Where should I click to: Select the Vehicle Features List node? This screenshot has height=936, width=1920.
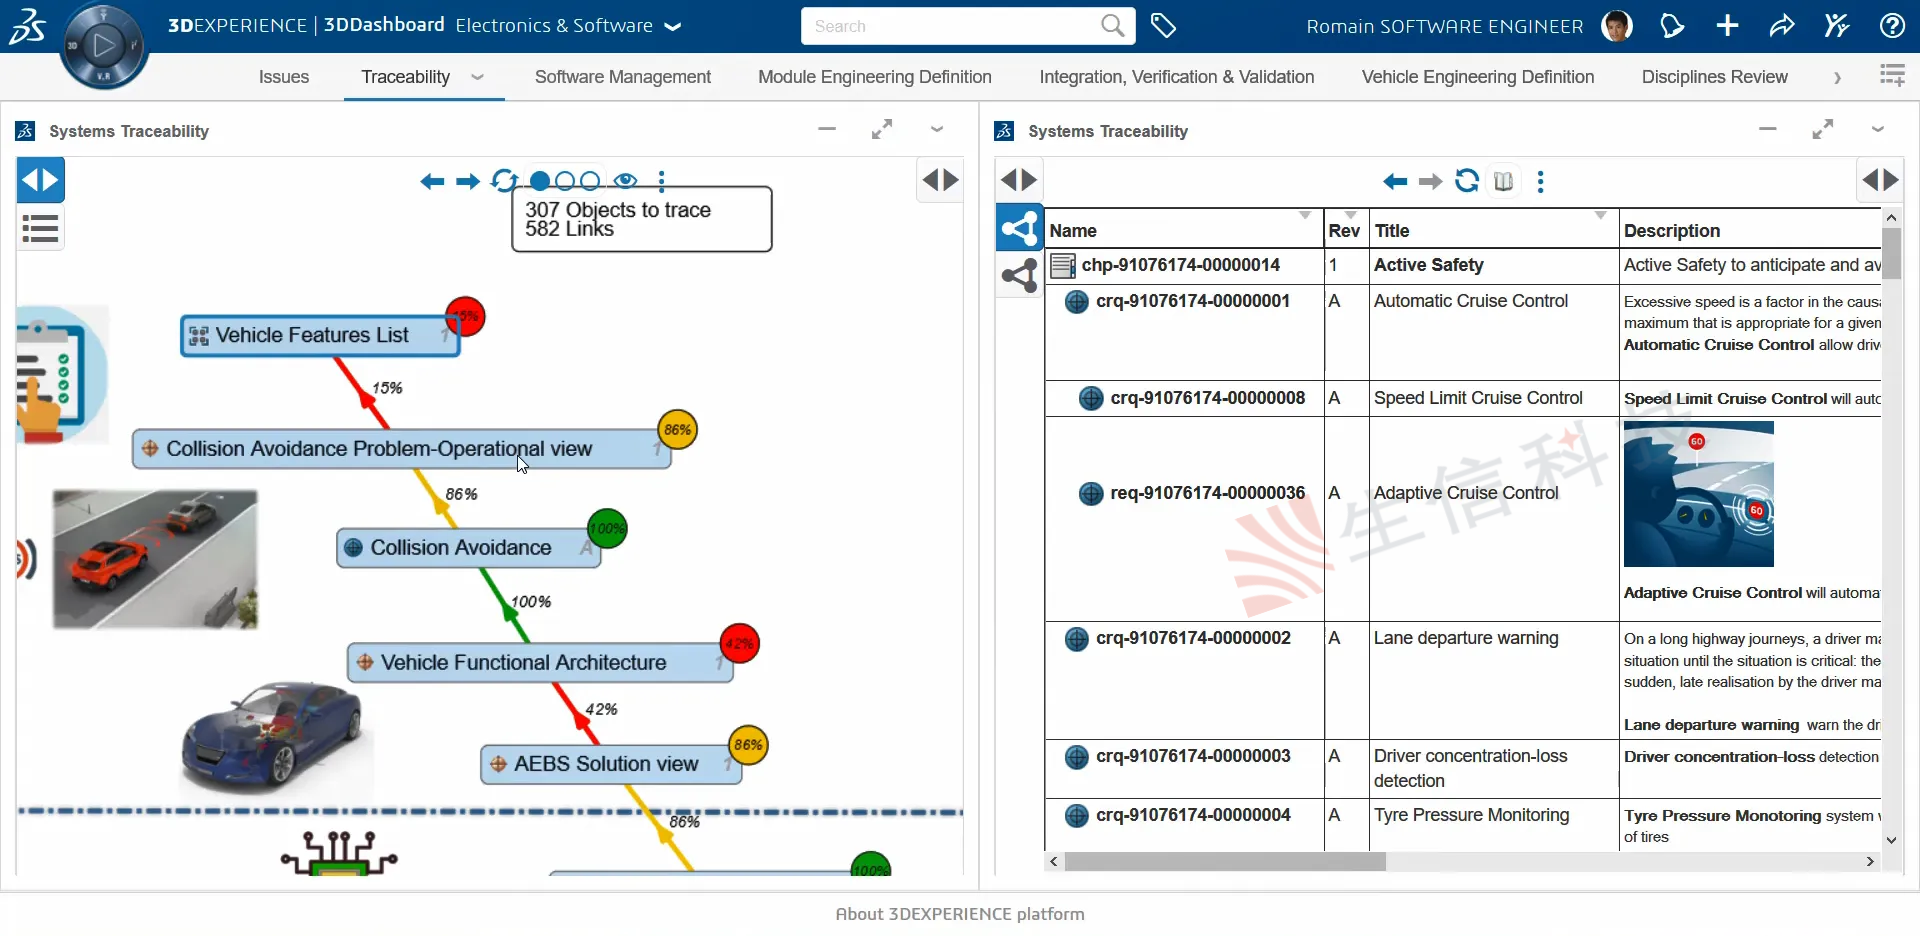pos(320,335)
